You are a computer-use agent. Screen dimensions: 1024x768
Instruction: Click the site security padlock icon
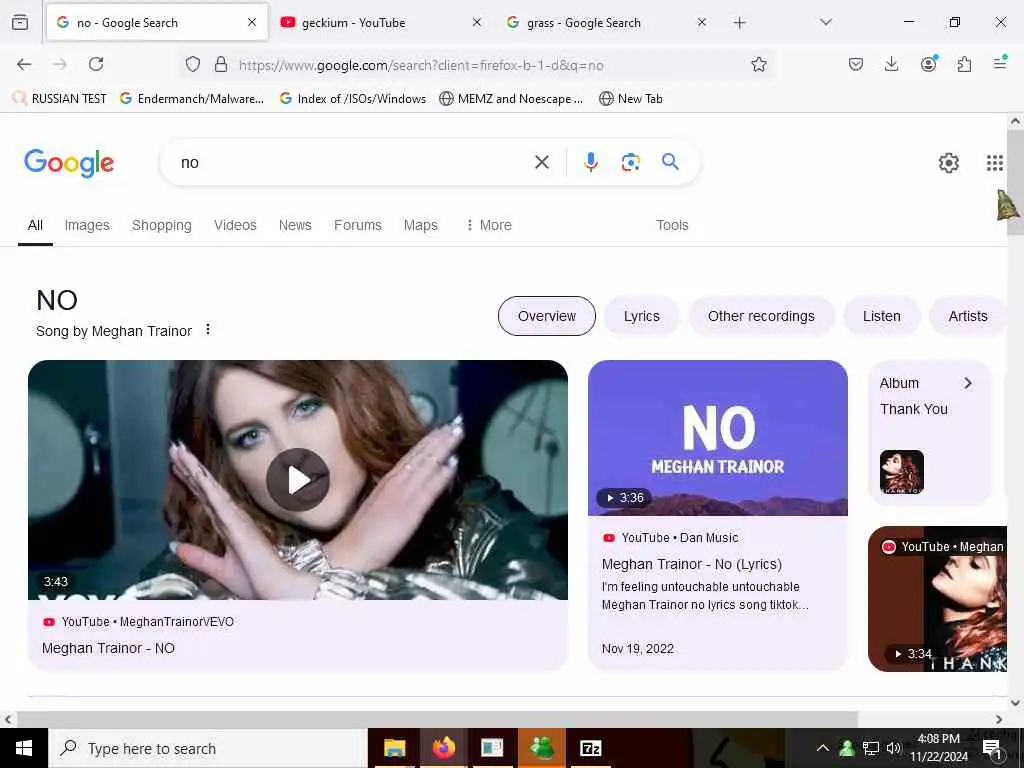click(221, 64)
